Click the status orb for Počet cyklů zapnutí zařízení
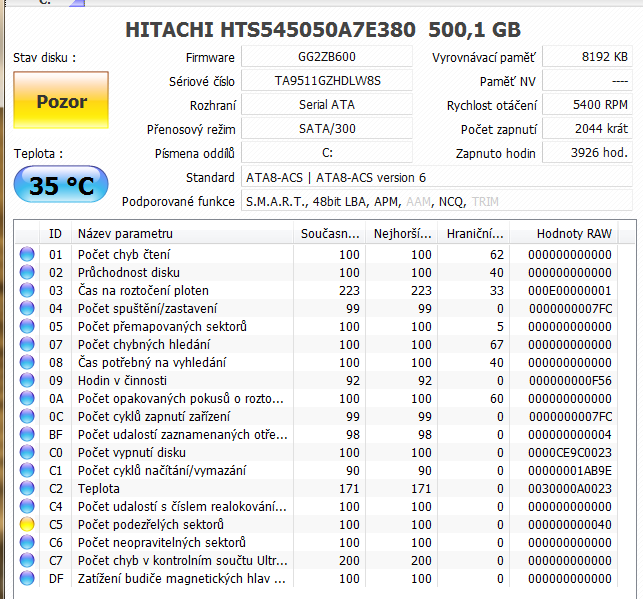The image size is (643, 599). coord(27,417)
